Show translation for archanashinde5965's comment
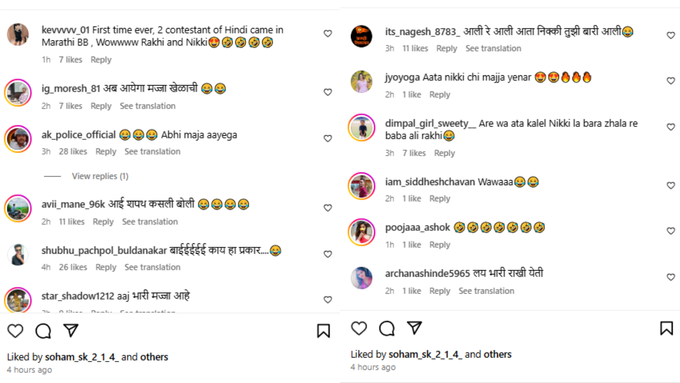The width and height of the screenshot is (680, 383). click(x=487, y=291)
